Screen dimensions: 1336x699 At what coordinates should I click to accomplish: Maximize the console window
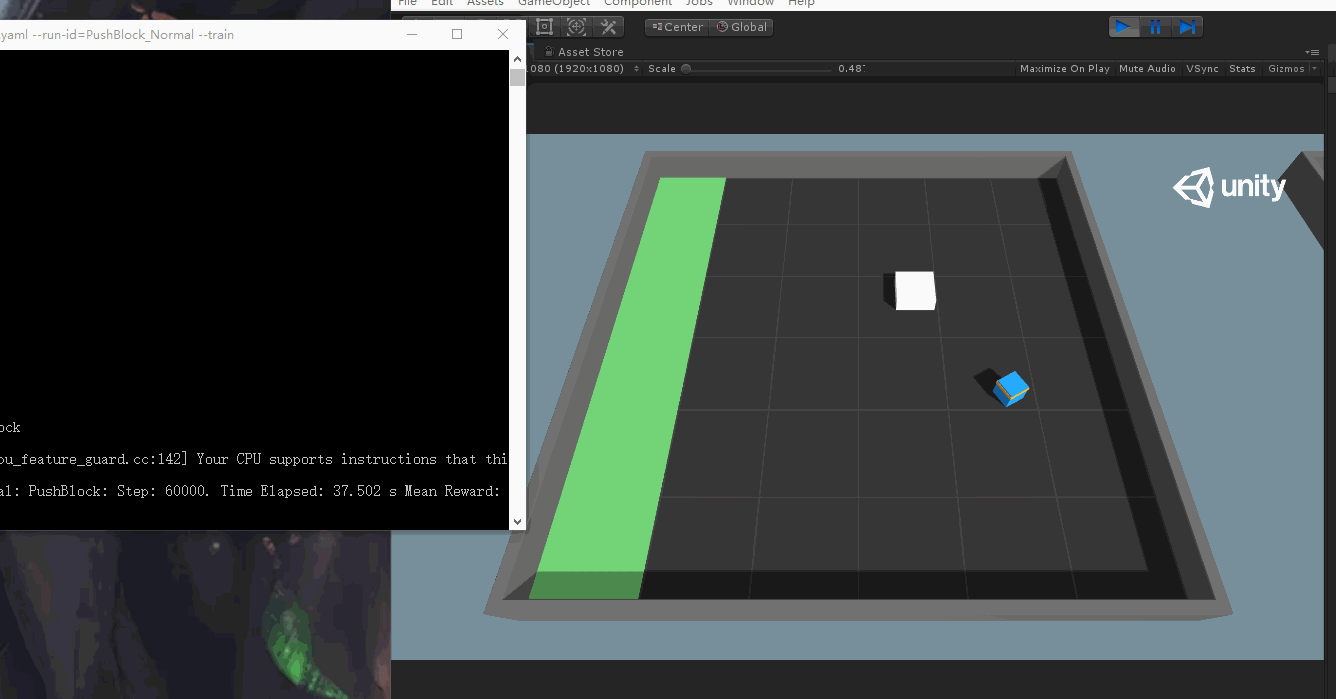pyautogui.click(x=457, y=34)
